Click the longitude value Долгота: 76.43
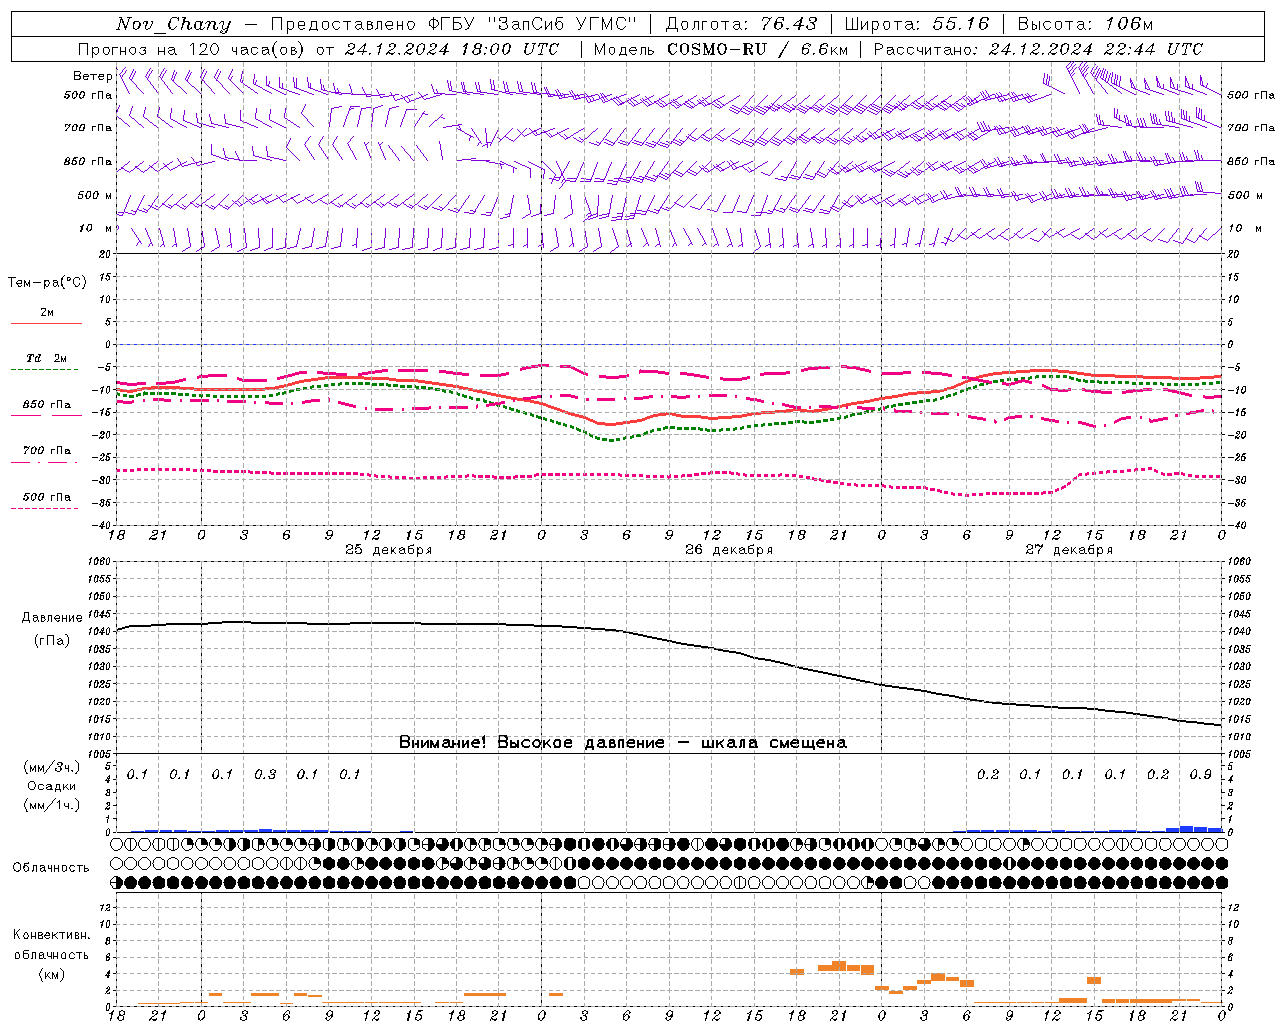This screenshot has width=1280, height=1024. [741, 24]
